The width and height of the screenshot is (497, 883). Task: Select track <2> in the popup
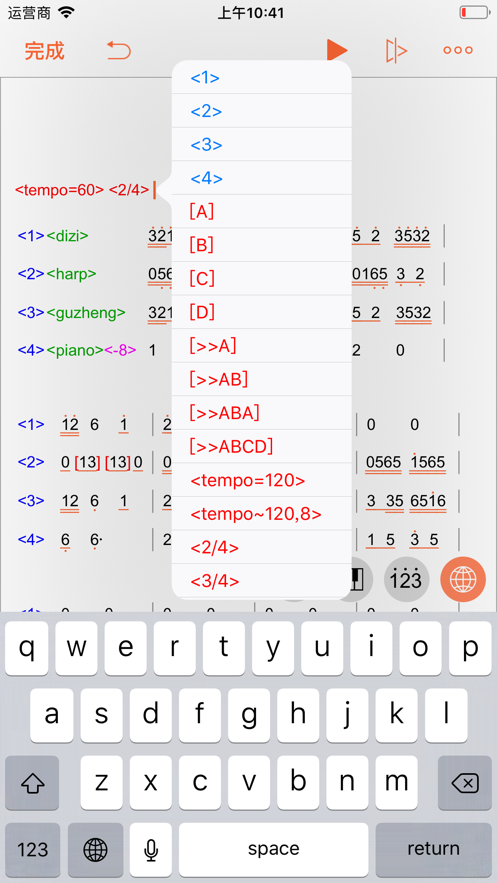[x=206, y=111]
